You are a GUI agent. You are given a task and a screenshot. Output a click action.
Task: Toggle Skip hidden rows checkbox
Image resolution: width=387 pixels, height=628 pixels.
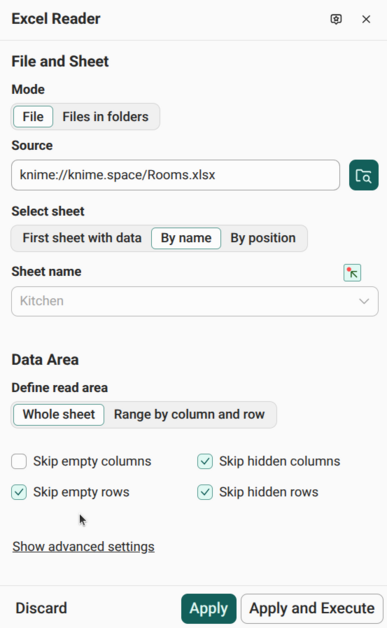205,492
